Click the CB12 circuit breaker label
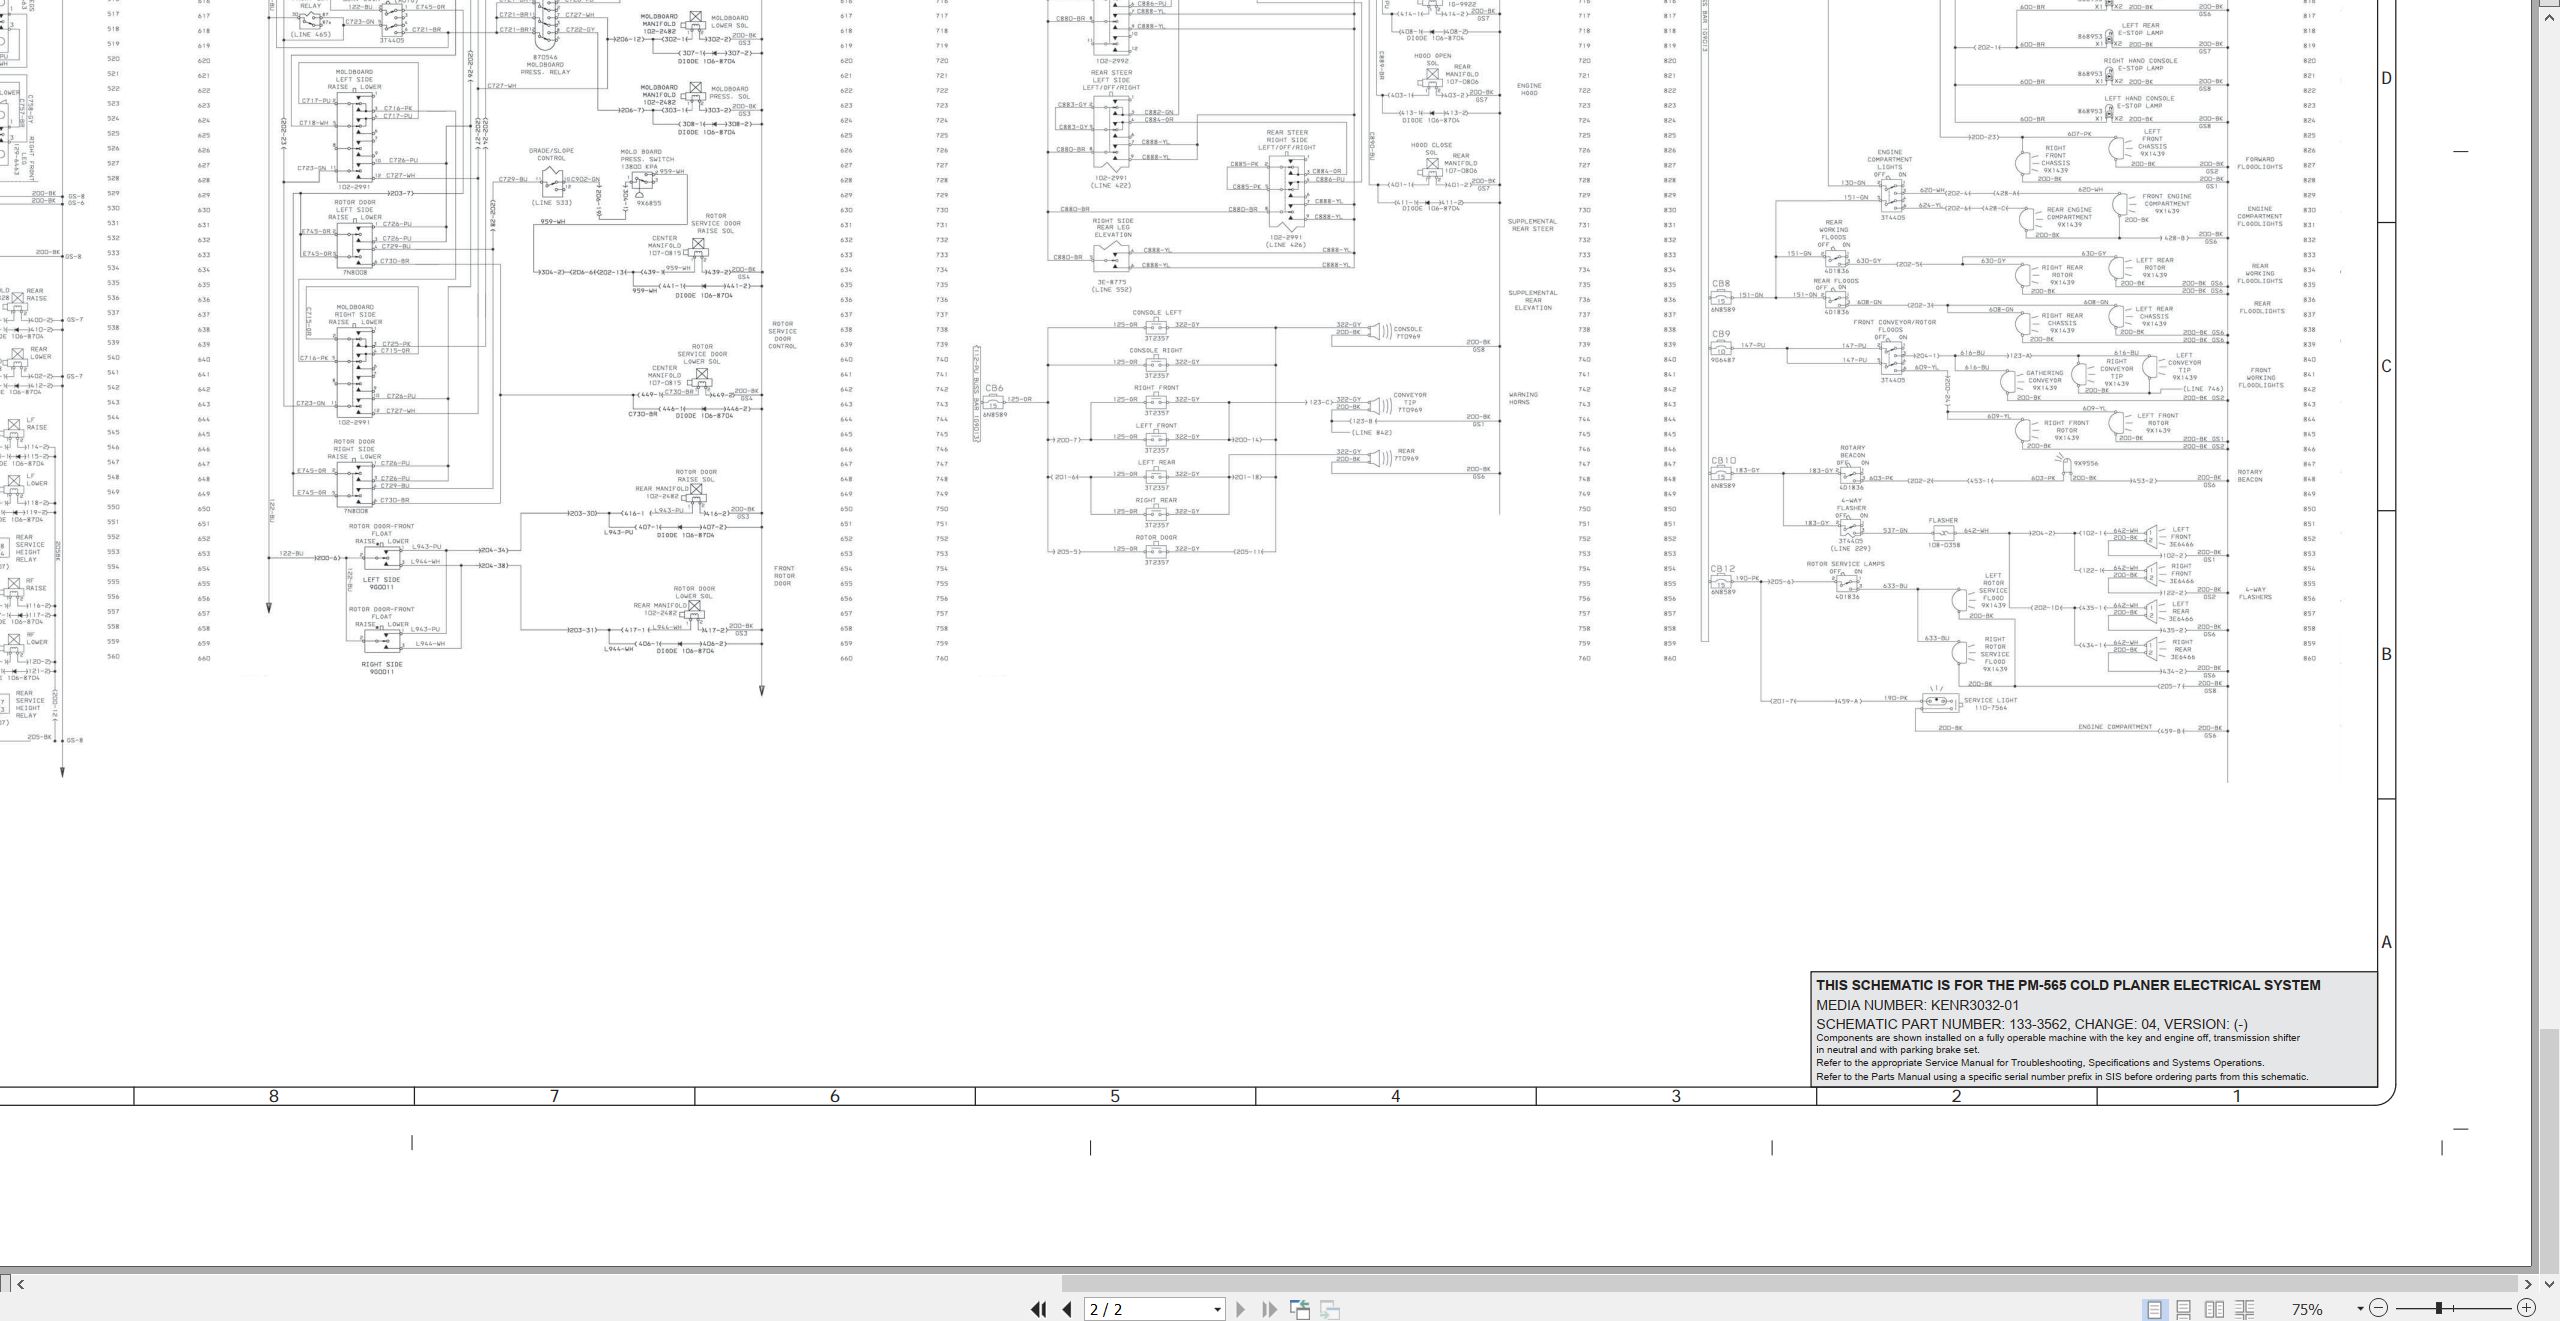2560x1321 pixels. [1723, 569]
